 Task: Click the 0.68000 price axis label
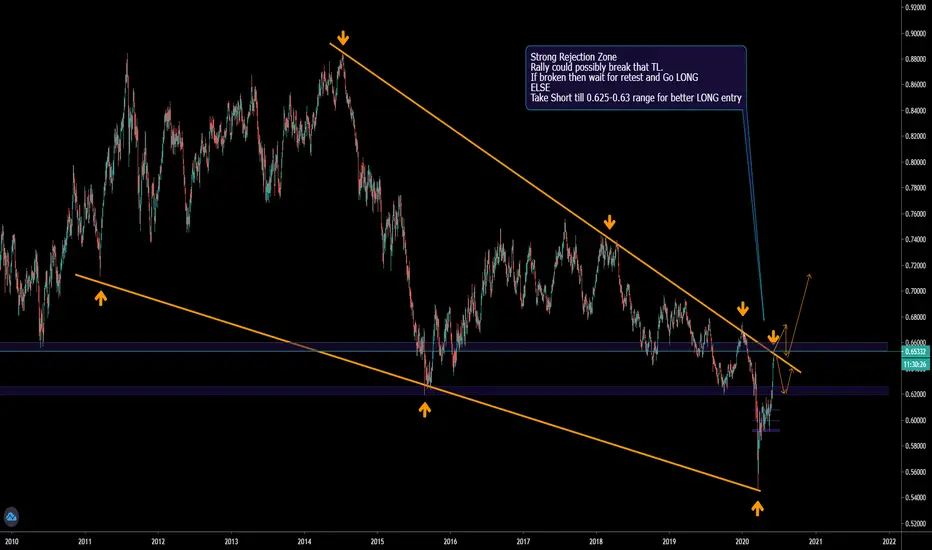coord(916,317)
